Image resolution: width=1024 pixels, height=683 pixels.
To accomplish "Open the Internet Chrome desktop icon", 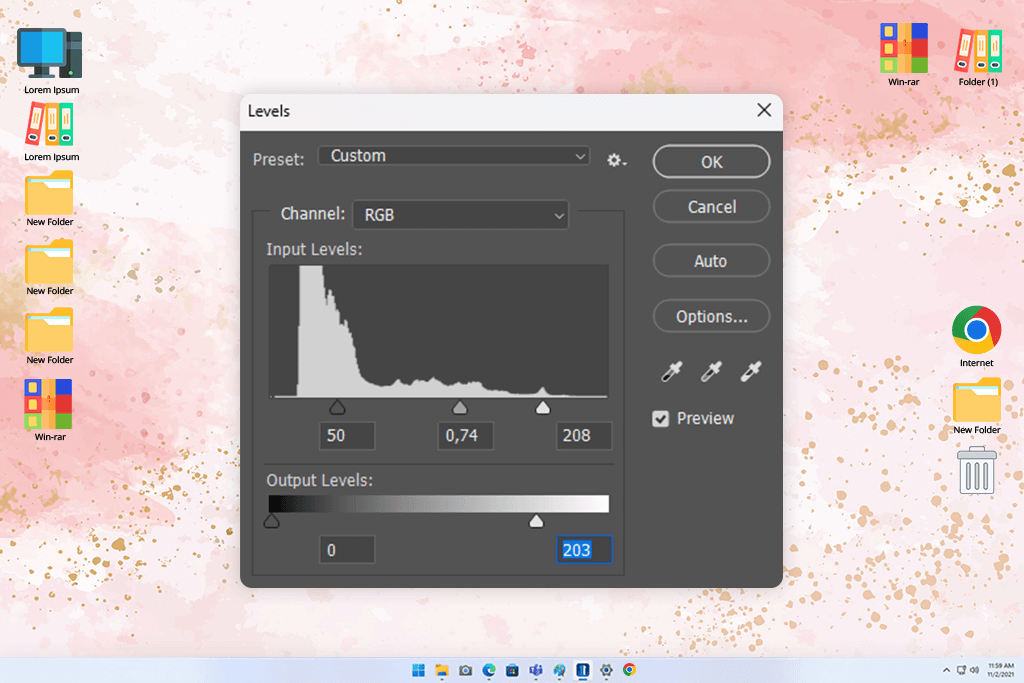I will 976,336.
